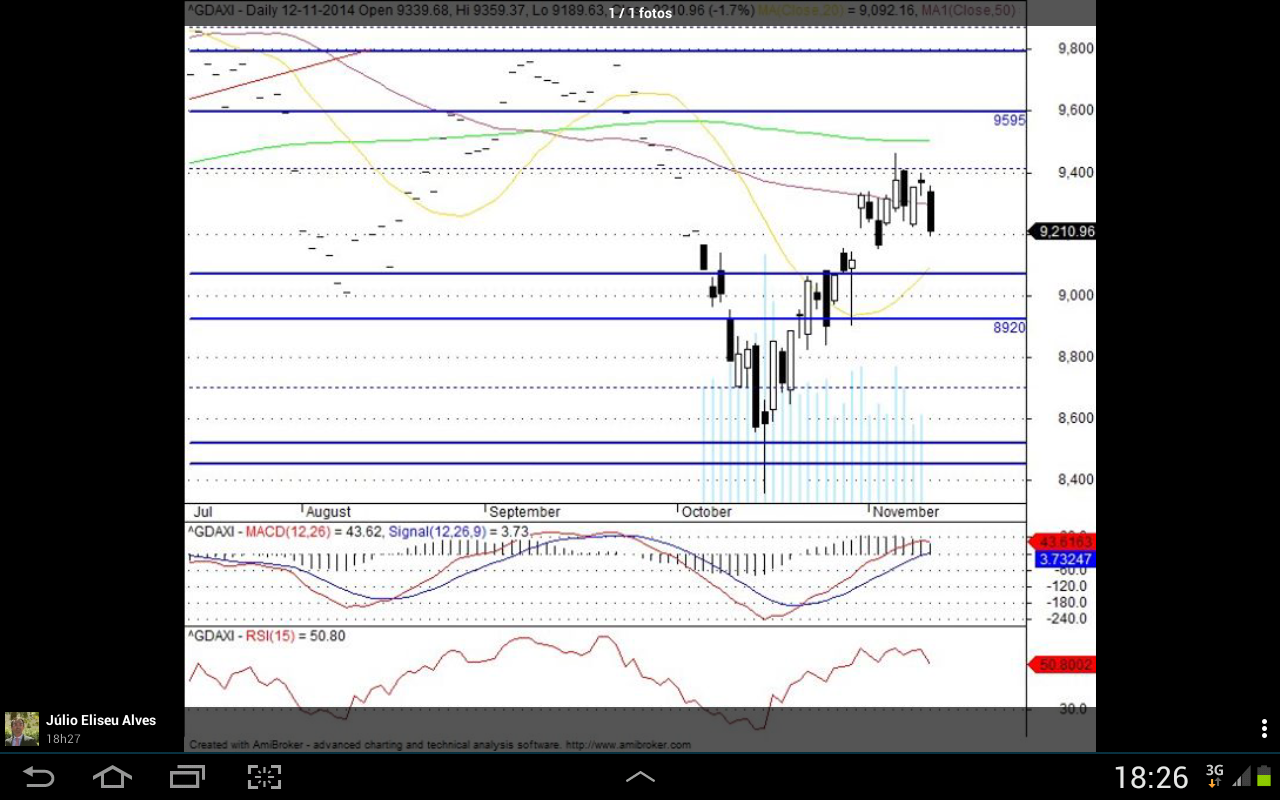Tap the '1 / 1 fotos' counter
The image size is (1280, 800).
tap(640, 13)
